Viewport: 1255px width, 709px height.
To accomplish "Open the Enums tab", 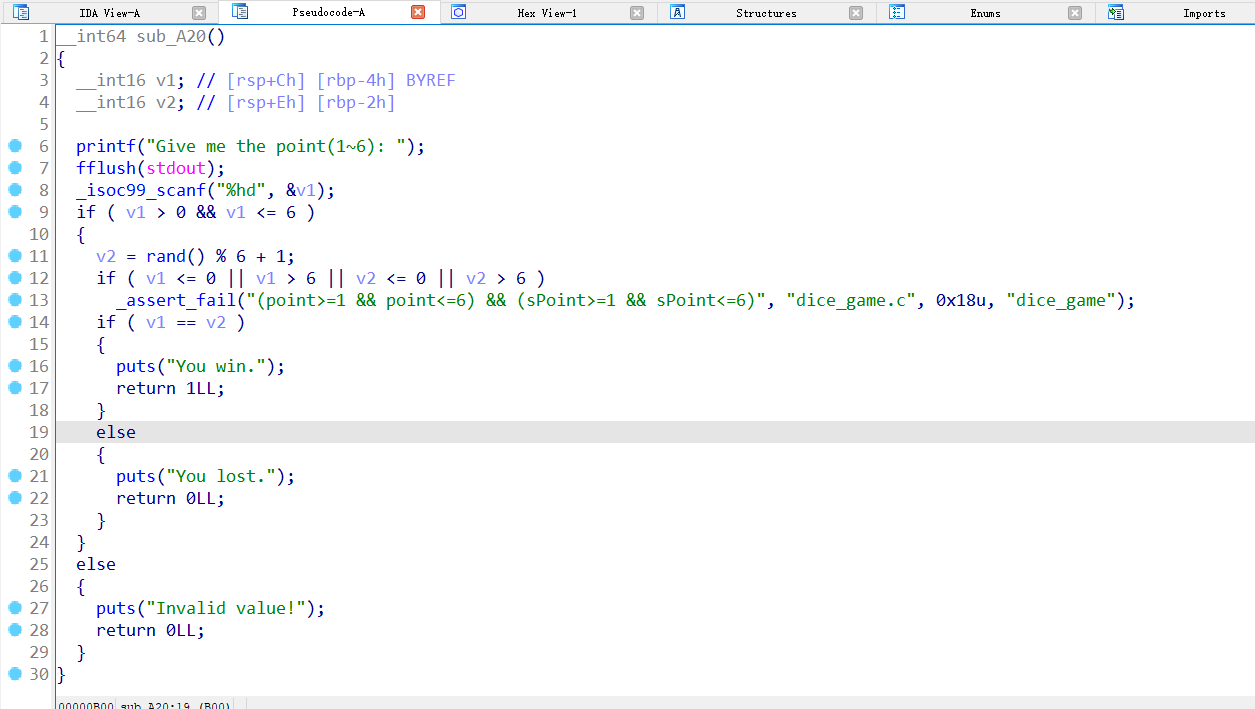I will 985,13.
